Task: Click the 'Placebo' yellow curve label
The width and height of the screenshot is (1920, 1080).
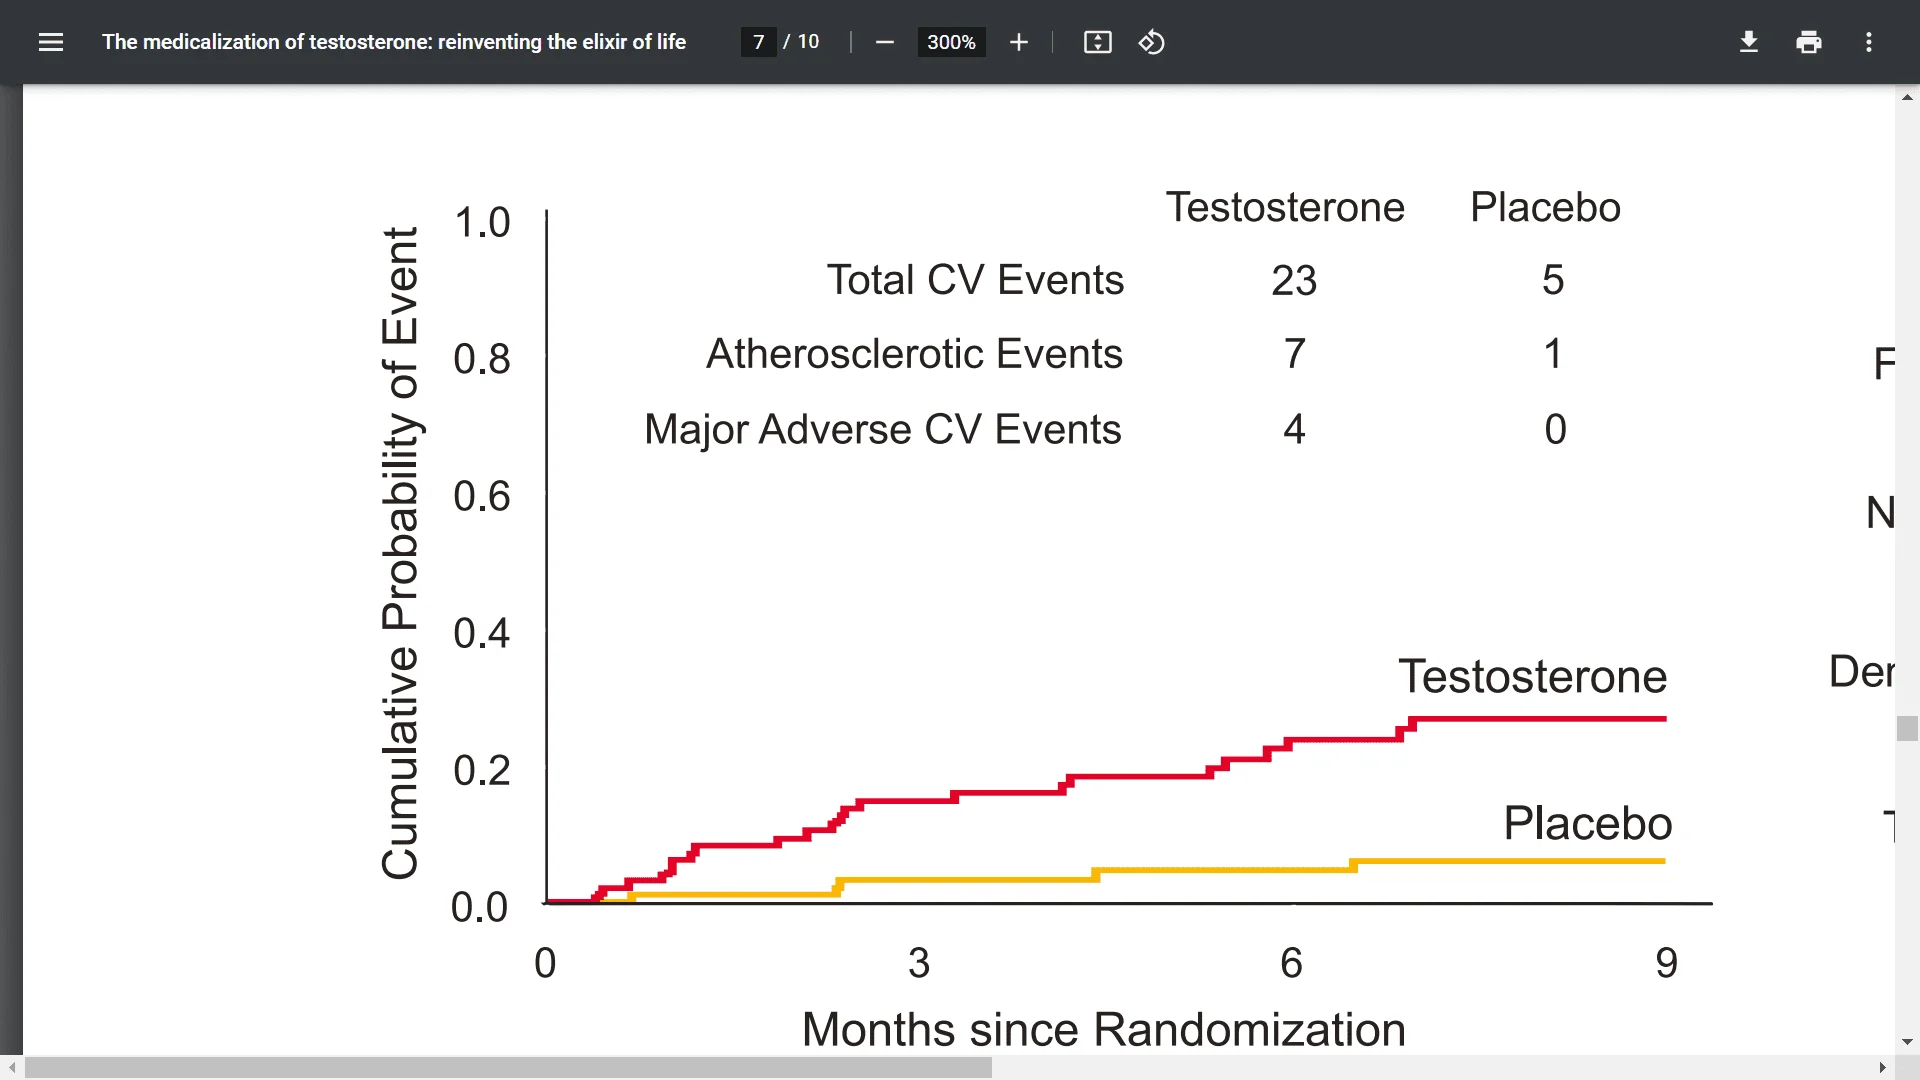Action: (1587, 824)
